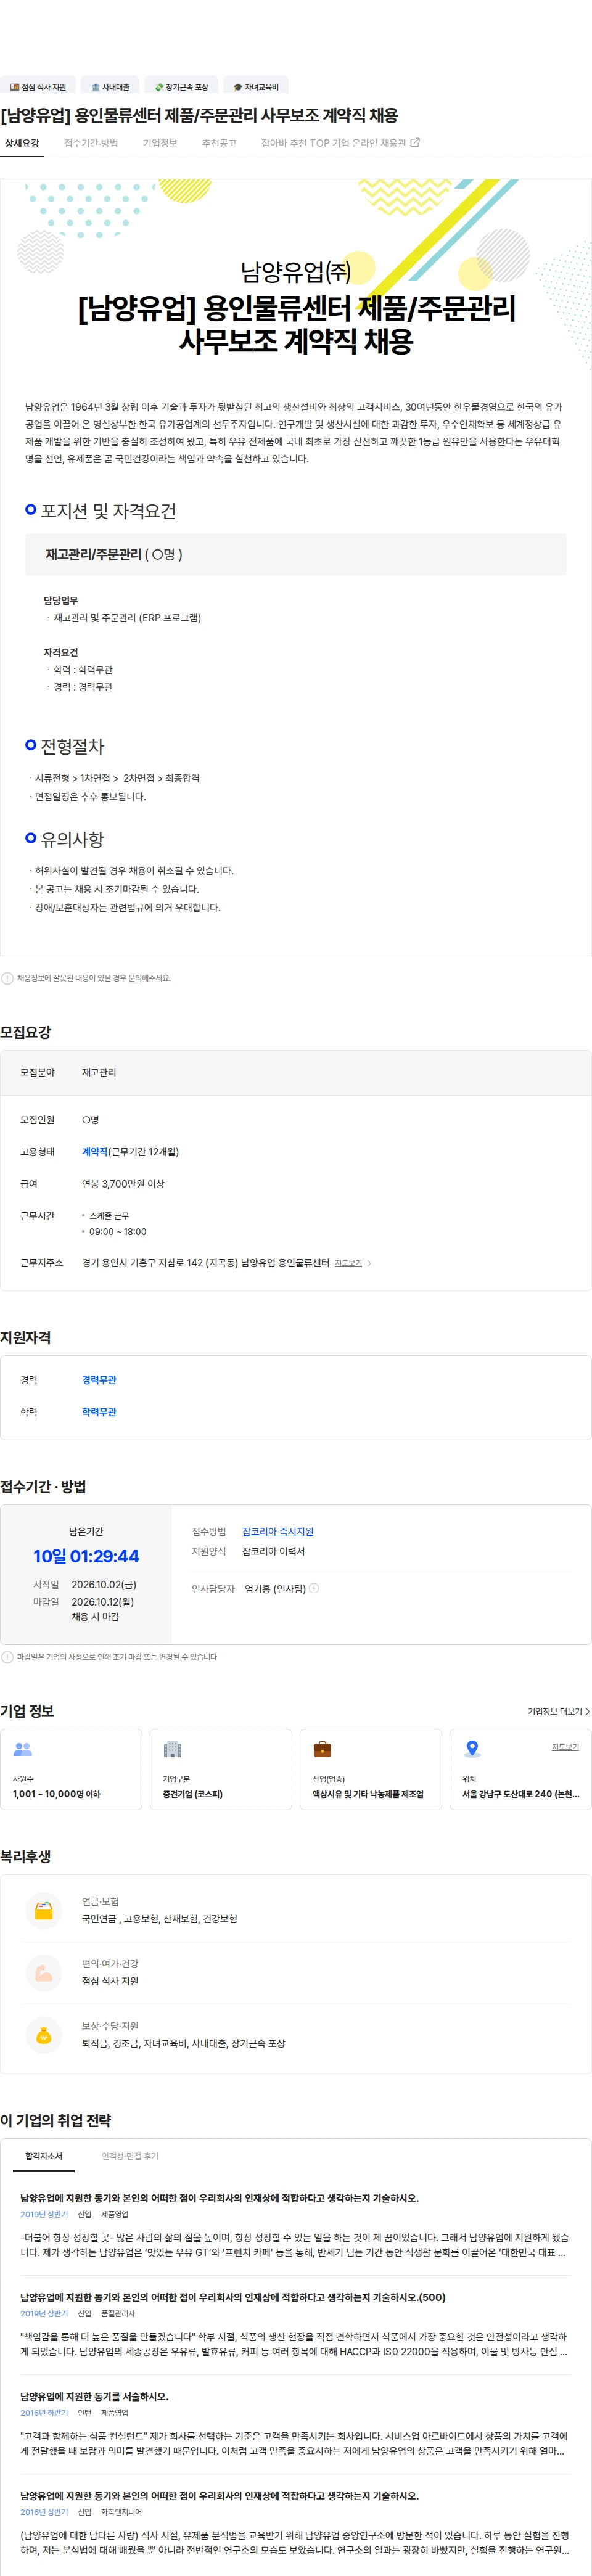Click the chevron after 지도보기 in 근무지주소
This screenshot has height=2576, width=592.
[369, 1263]
